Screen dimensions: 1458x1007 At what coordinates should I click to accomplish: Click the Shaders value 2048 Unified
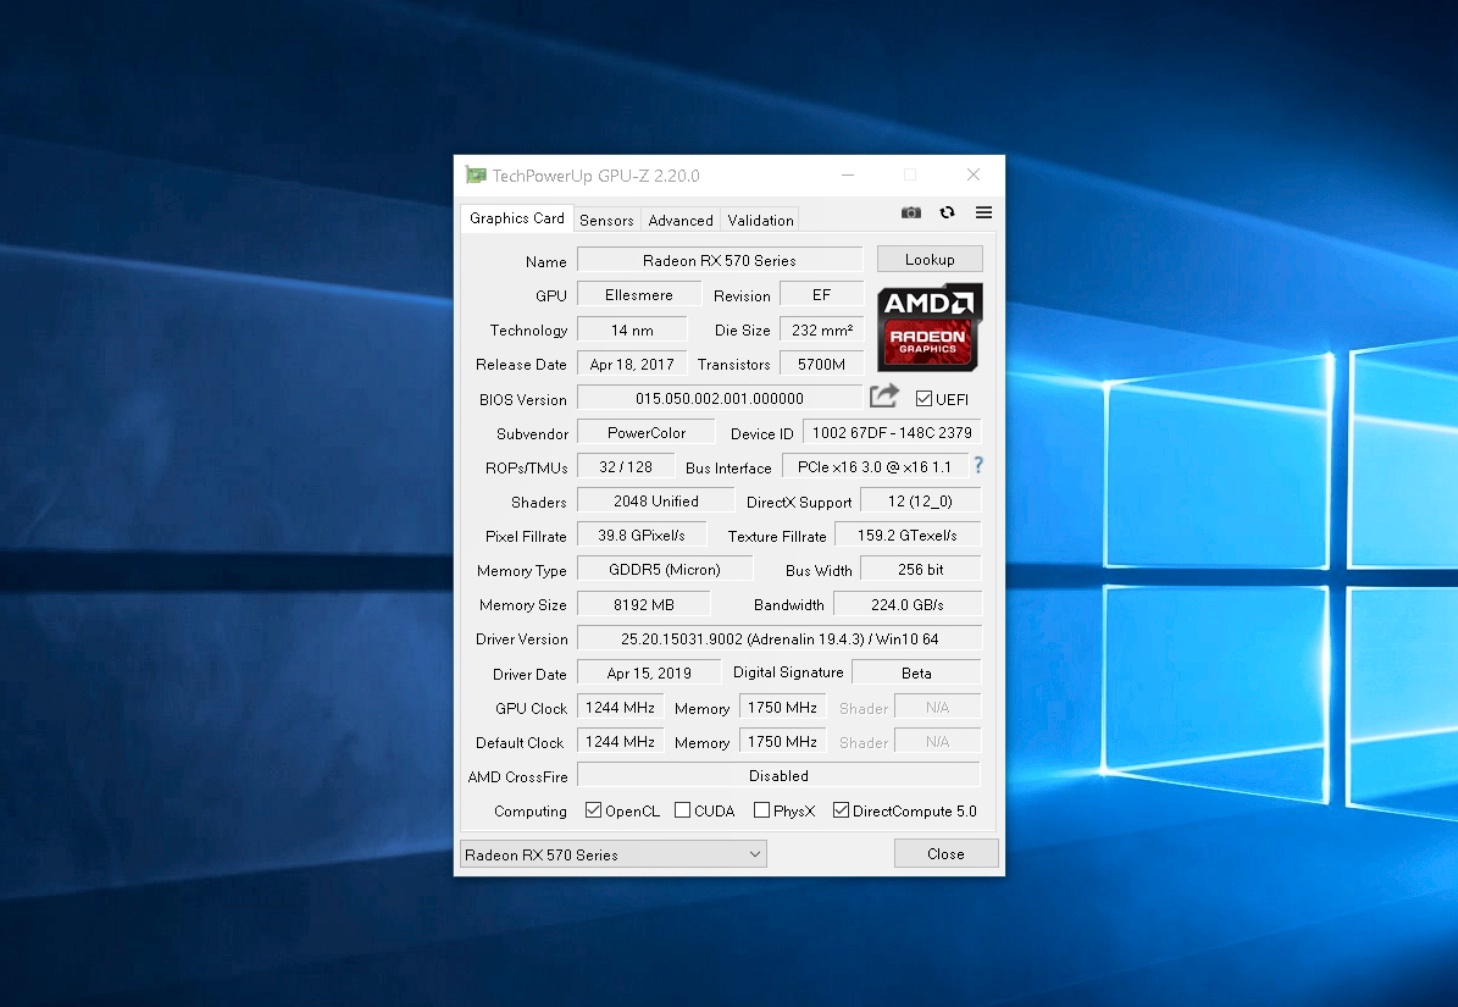click(656, 501)
